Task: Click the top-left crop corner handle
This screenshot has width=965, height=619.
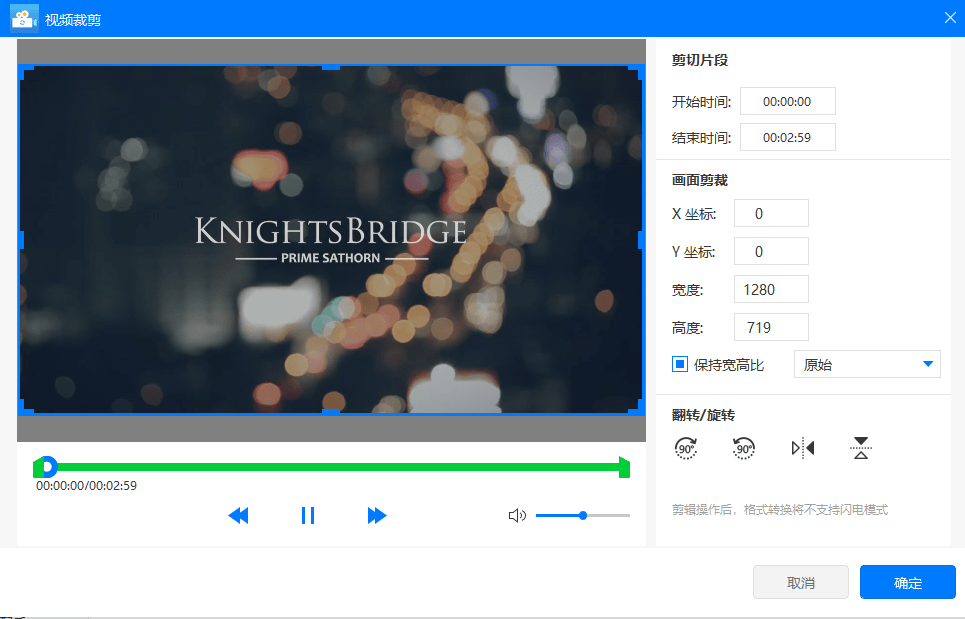Action: pos(26,71)
